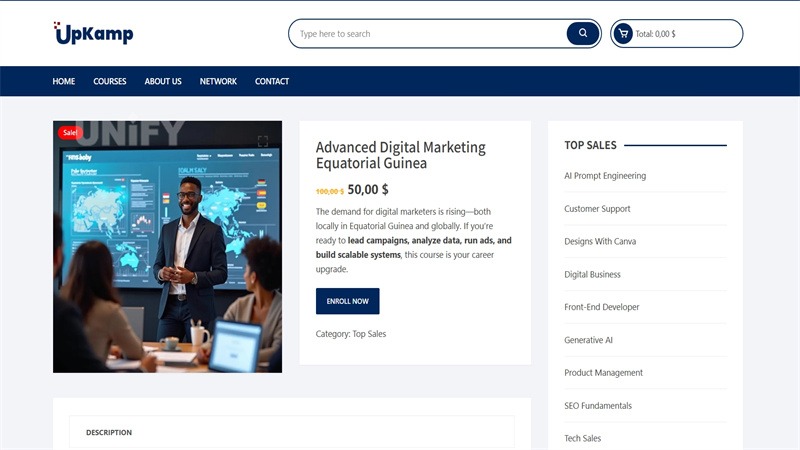Open the shopping cart icon
Image resolution: width=800 pixels, height=450 pixels.
(623, 34)
